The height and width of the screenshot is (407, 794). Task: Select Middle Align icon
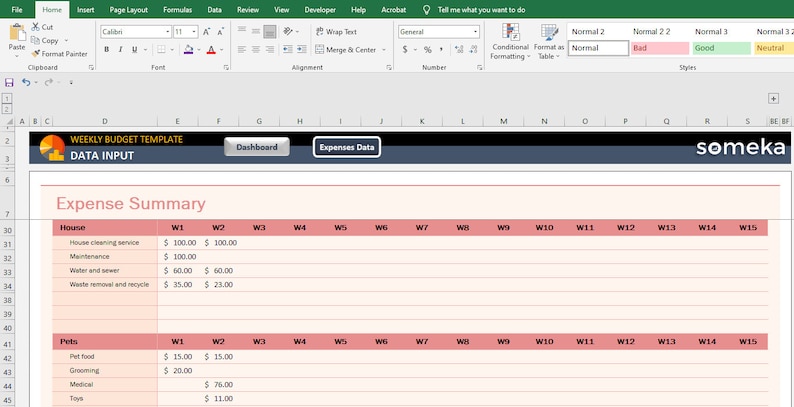256,31
